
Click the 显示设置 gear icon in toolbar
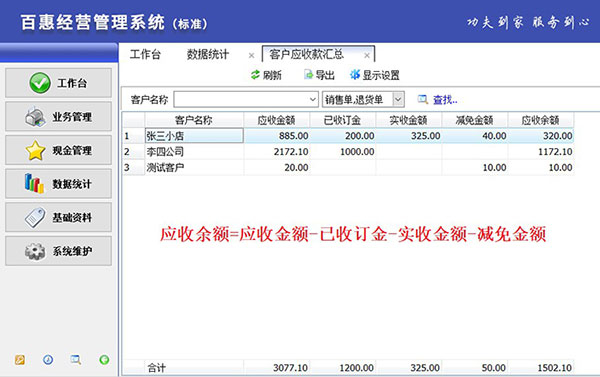click(x=355, y=75)
